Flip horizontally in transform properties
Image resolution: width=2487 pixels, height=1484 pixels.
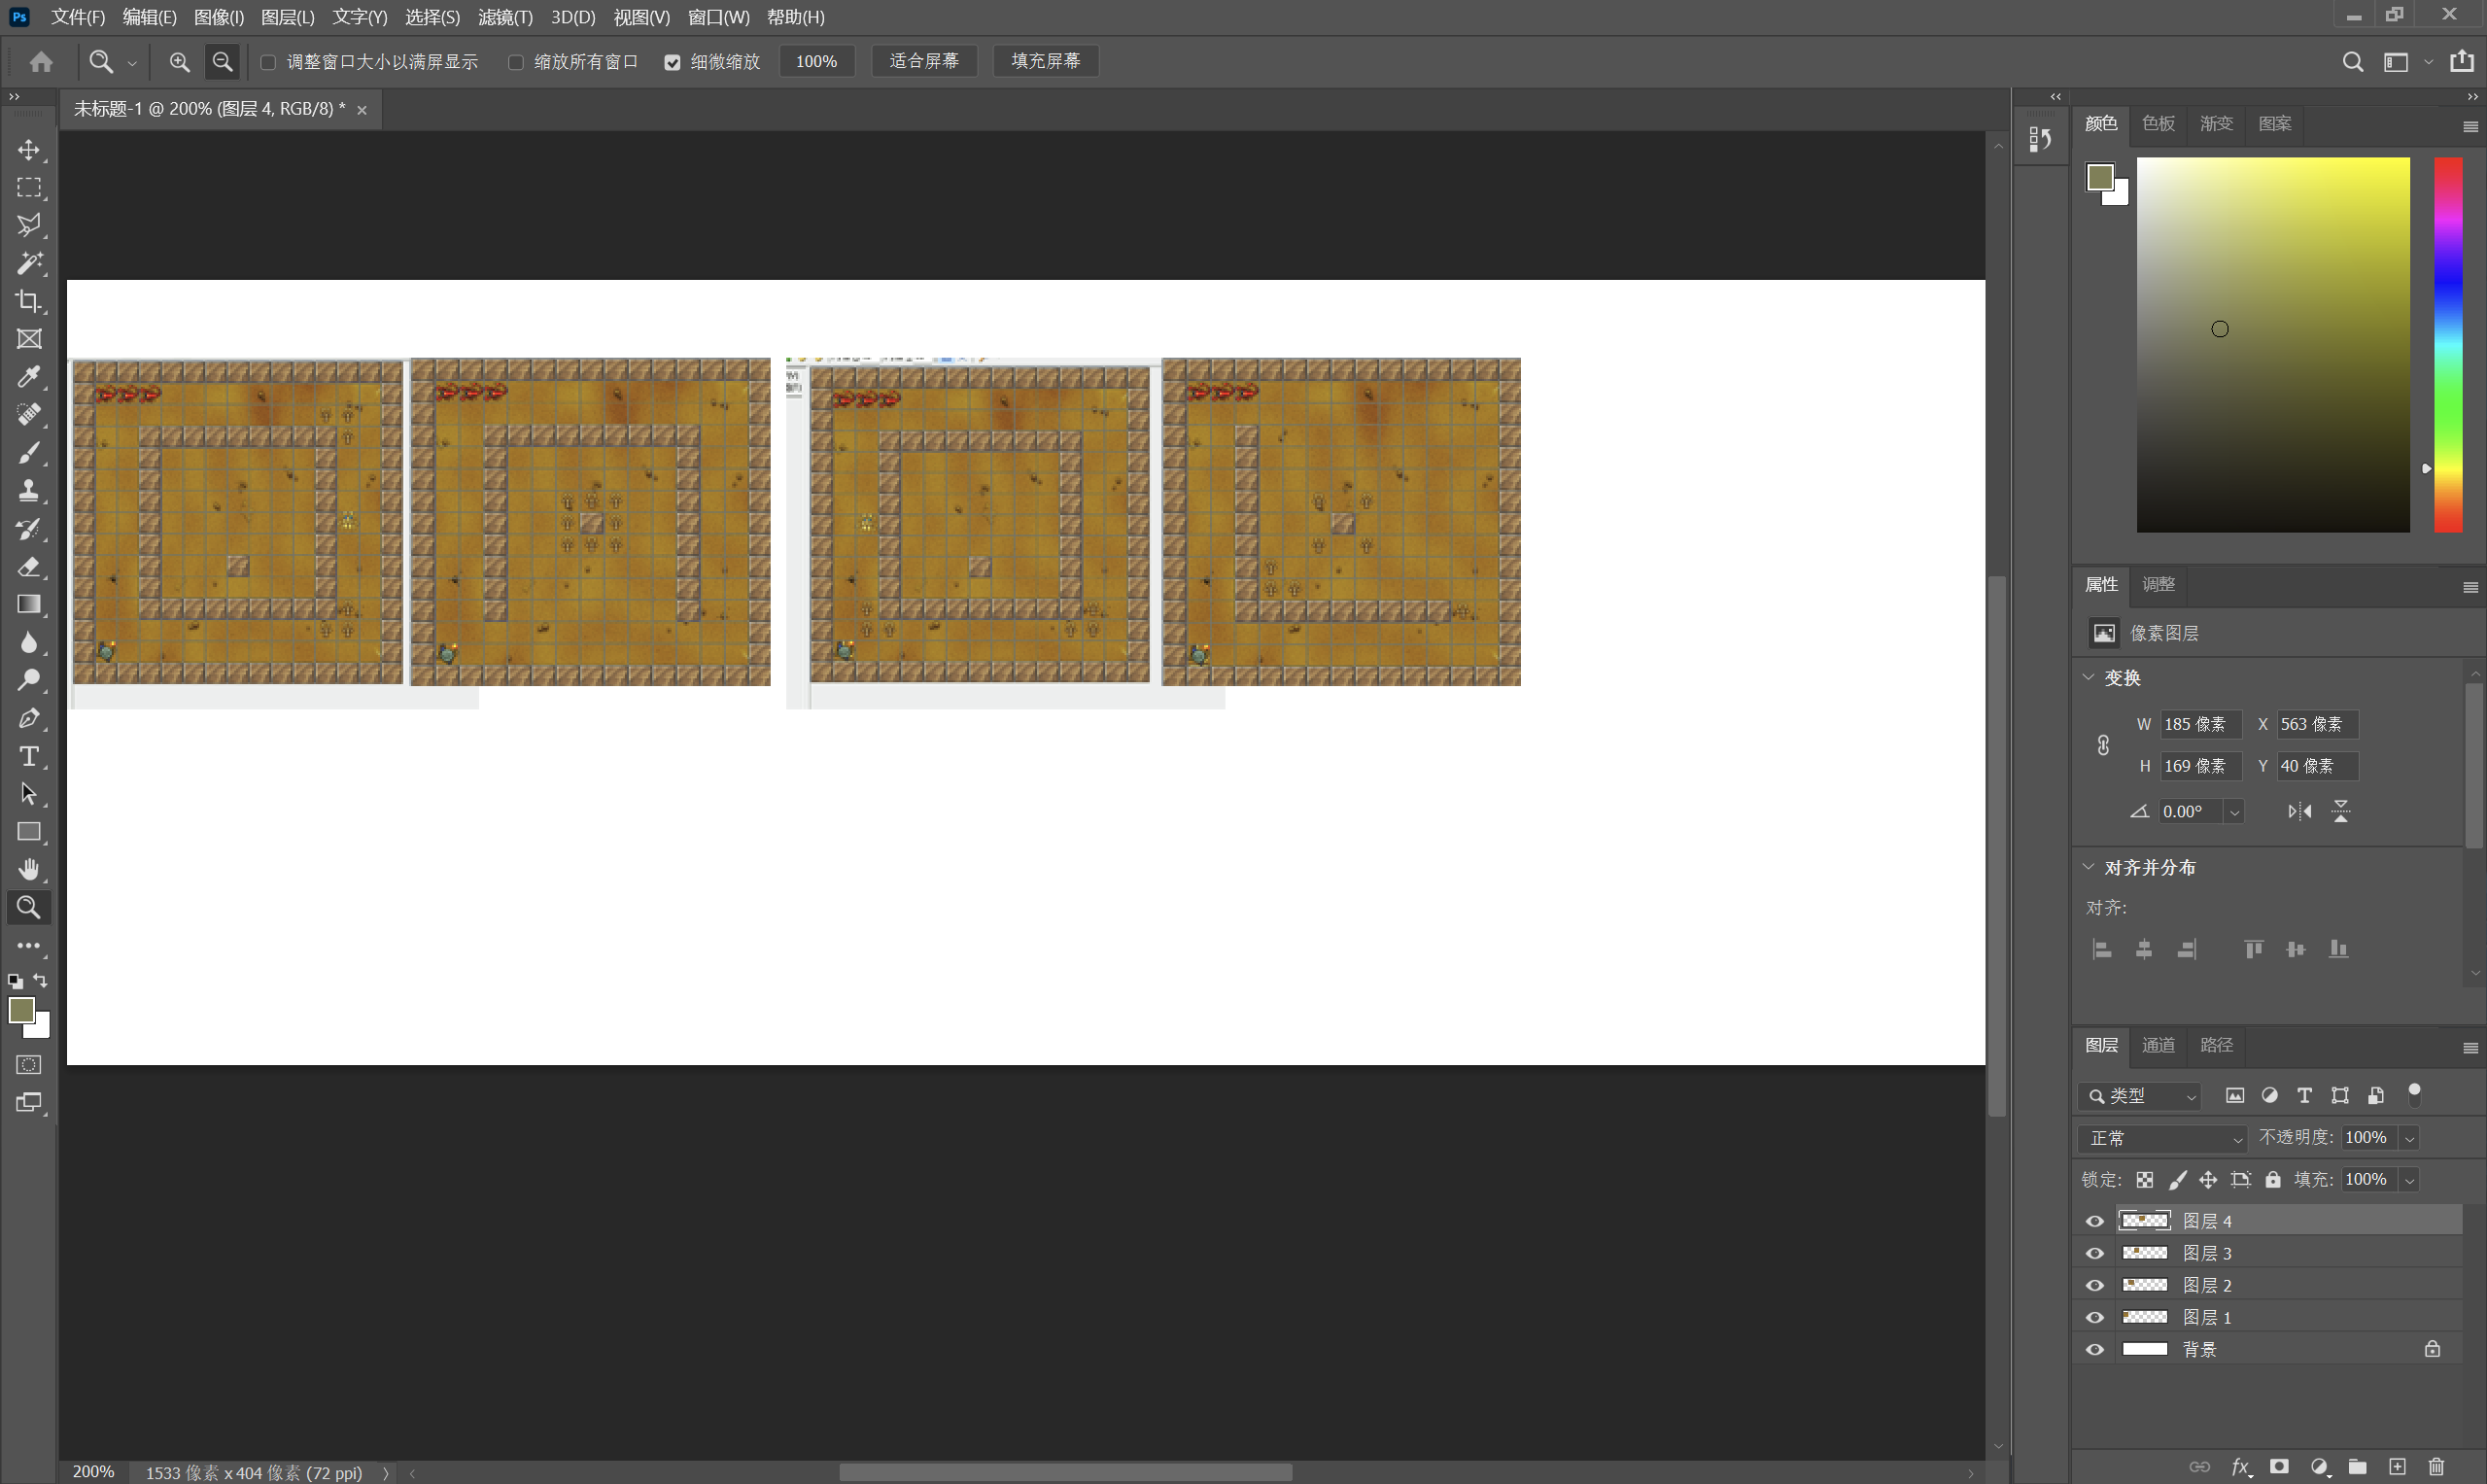tap(2300, 811)
